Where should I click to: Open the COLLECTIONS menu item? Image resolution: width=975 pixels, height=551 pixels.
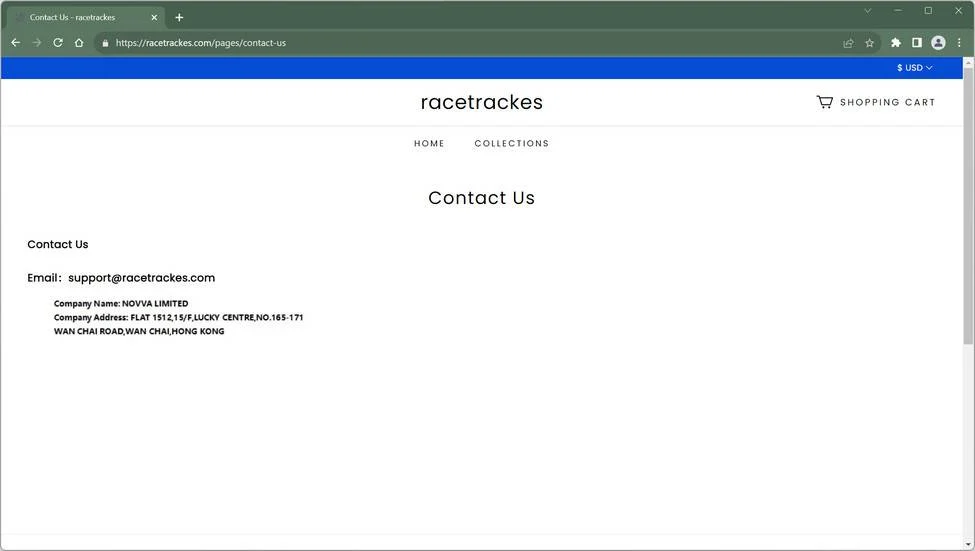point(512,144)
